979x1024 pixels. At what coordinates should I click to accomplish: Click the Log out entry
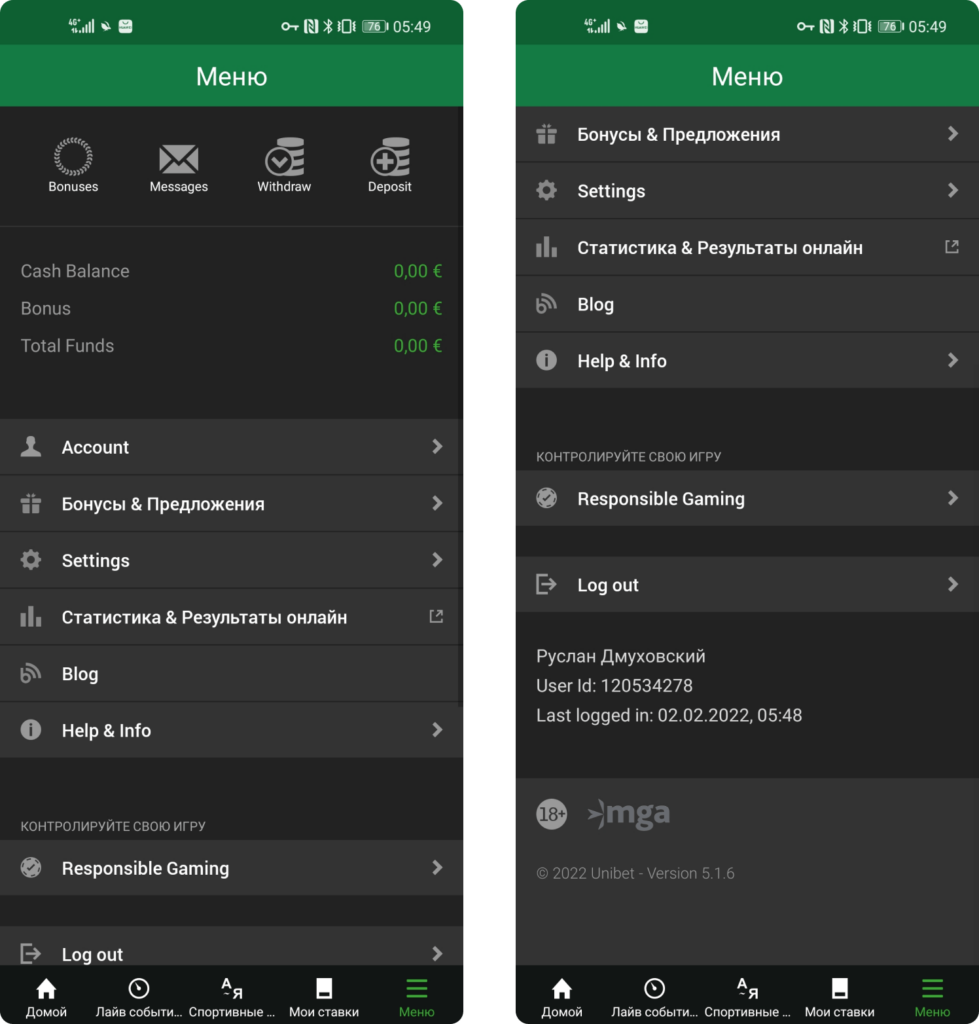[x=93, y=953]
